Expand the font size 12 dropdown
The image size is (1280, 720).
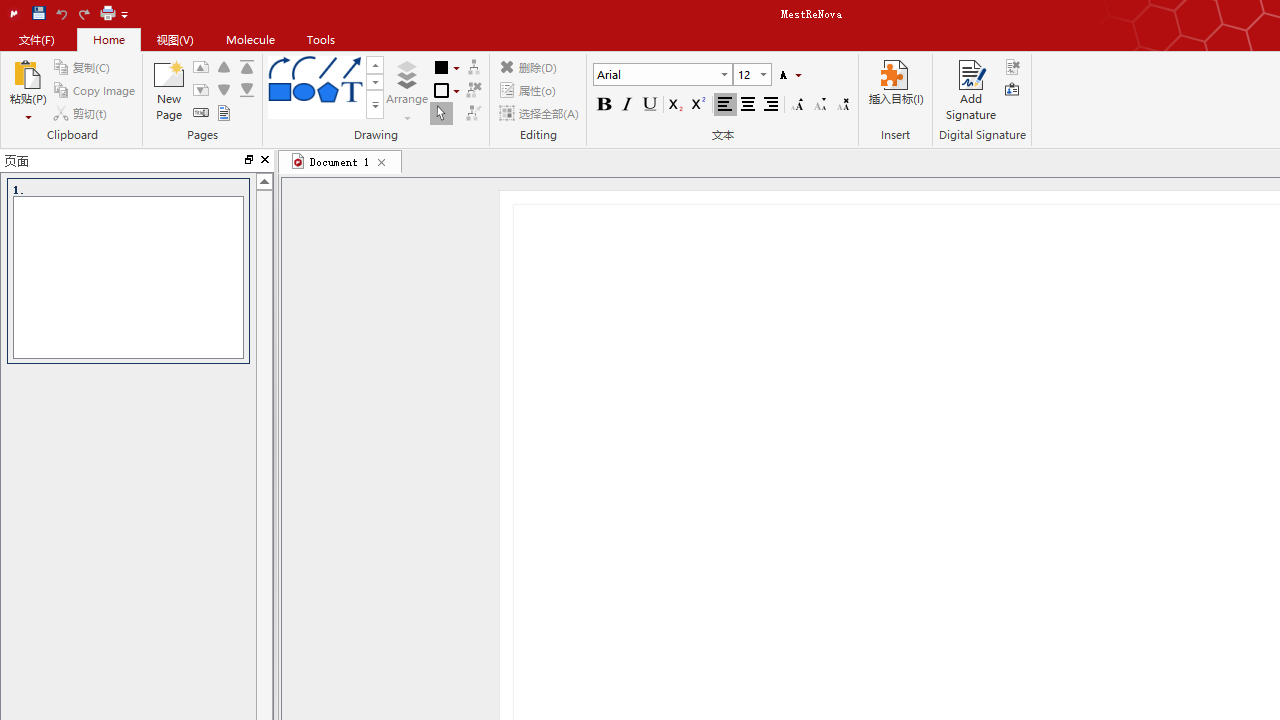pyautogui.click(x=763, y=75)
